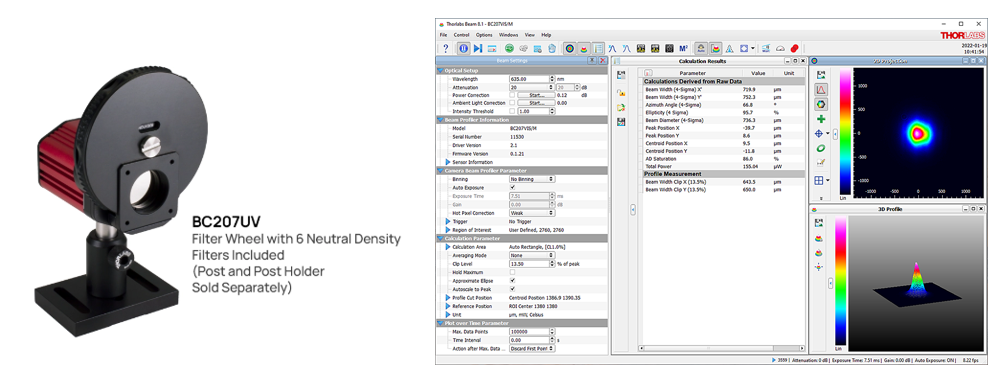1002x375 pixels.
Task: Open the Control menu
Action: [x=461, y=34]
